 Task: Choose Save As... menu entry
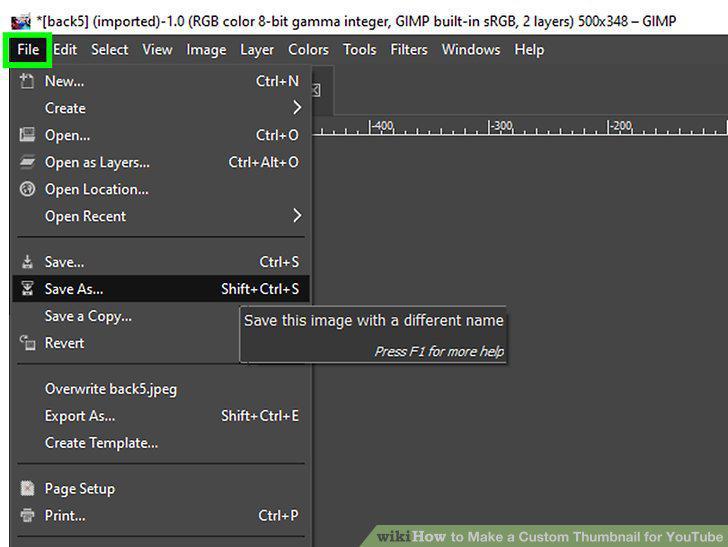(x=161, y=289)
